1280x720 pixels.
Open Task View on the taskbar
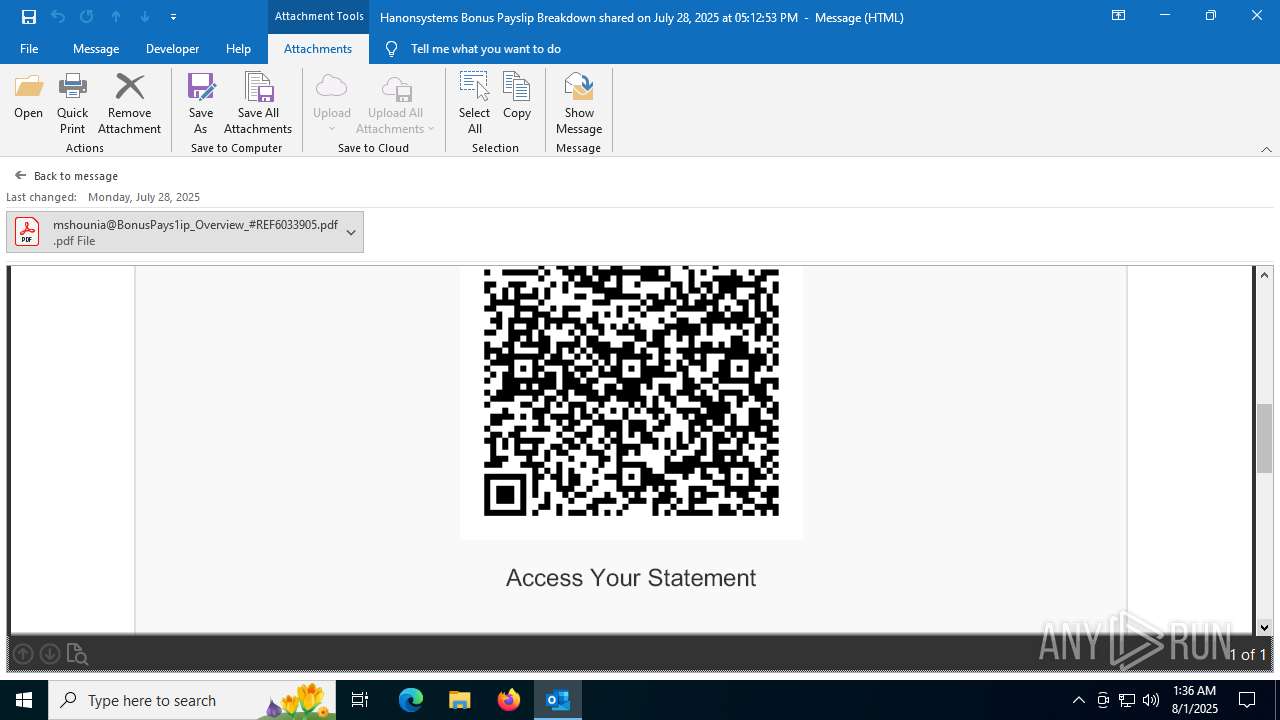pos(360,700)
